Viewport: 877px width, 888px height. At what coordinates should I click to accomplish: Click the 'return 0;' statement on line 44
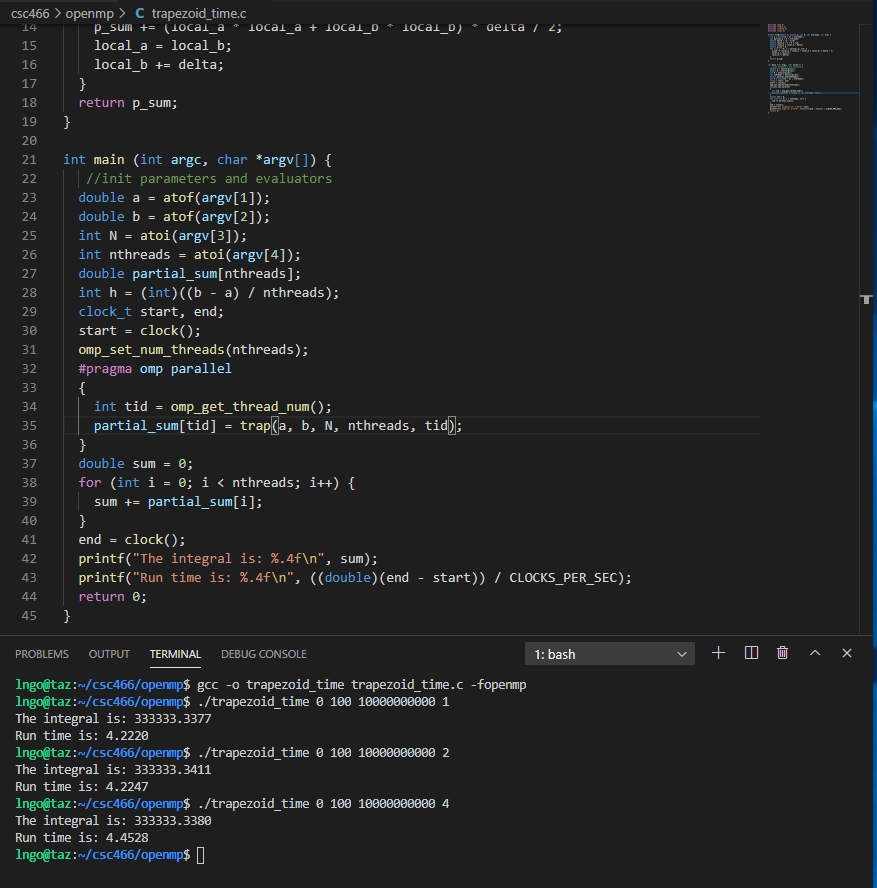point(112,596)
